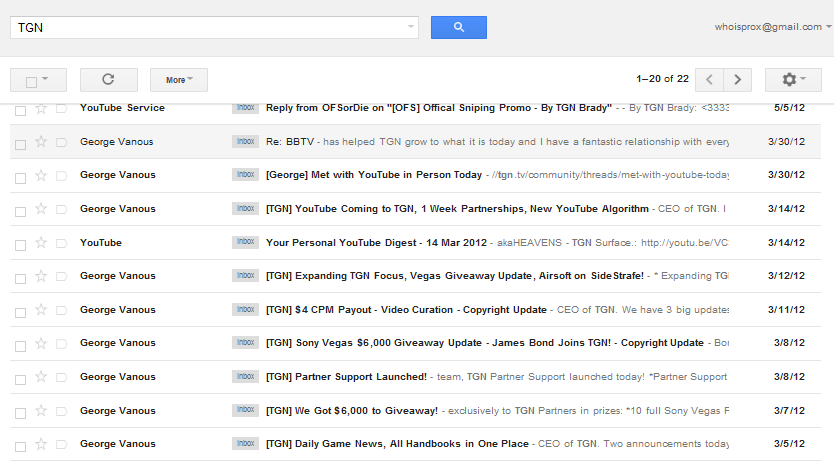The image size is (834, 462).
Task: Mark Sony Vegas Giveaway Update email important
Action: tap(61, 343)
